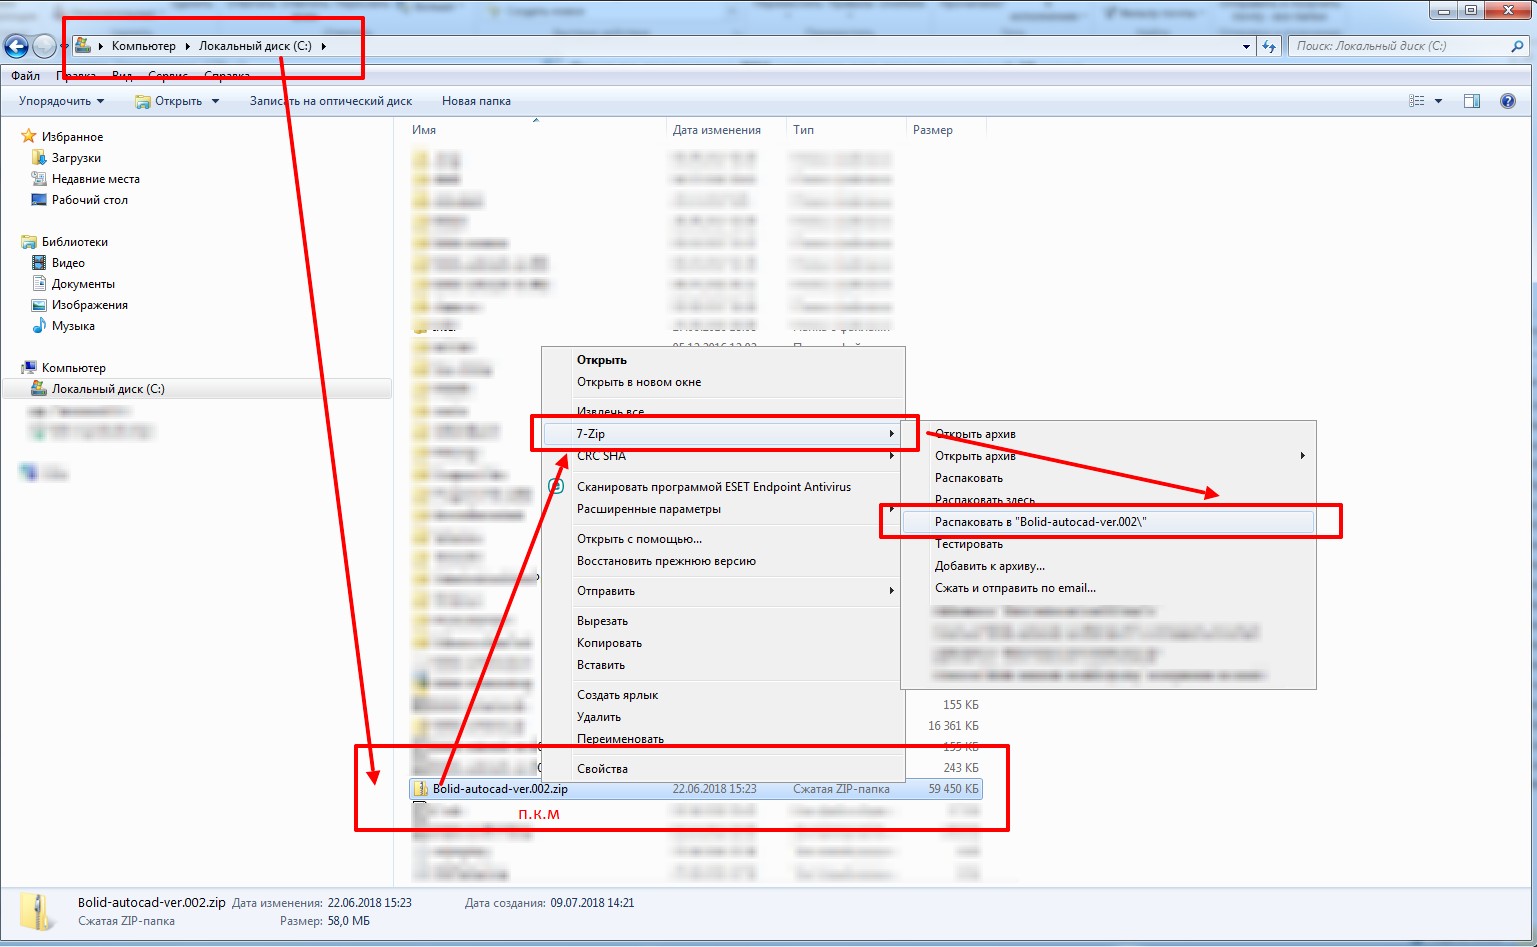
Task: Click the change view icon in toolbar
Action: tap(1416, 101)
